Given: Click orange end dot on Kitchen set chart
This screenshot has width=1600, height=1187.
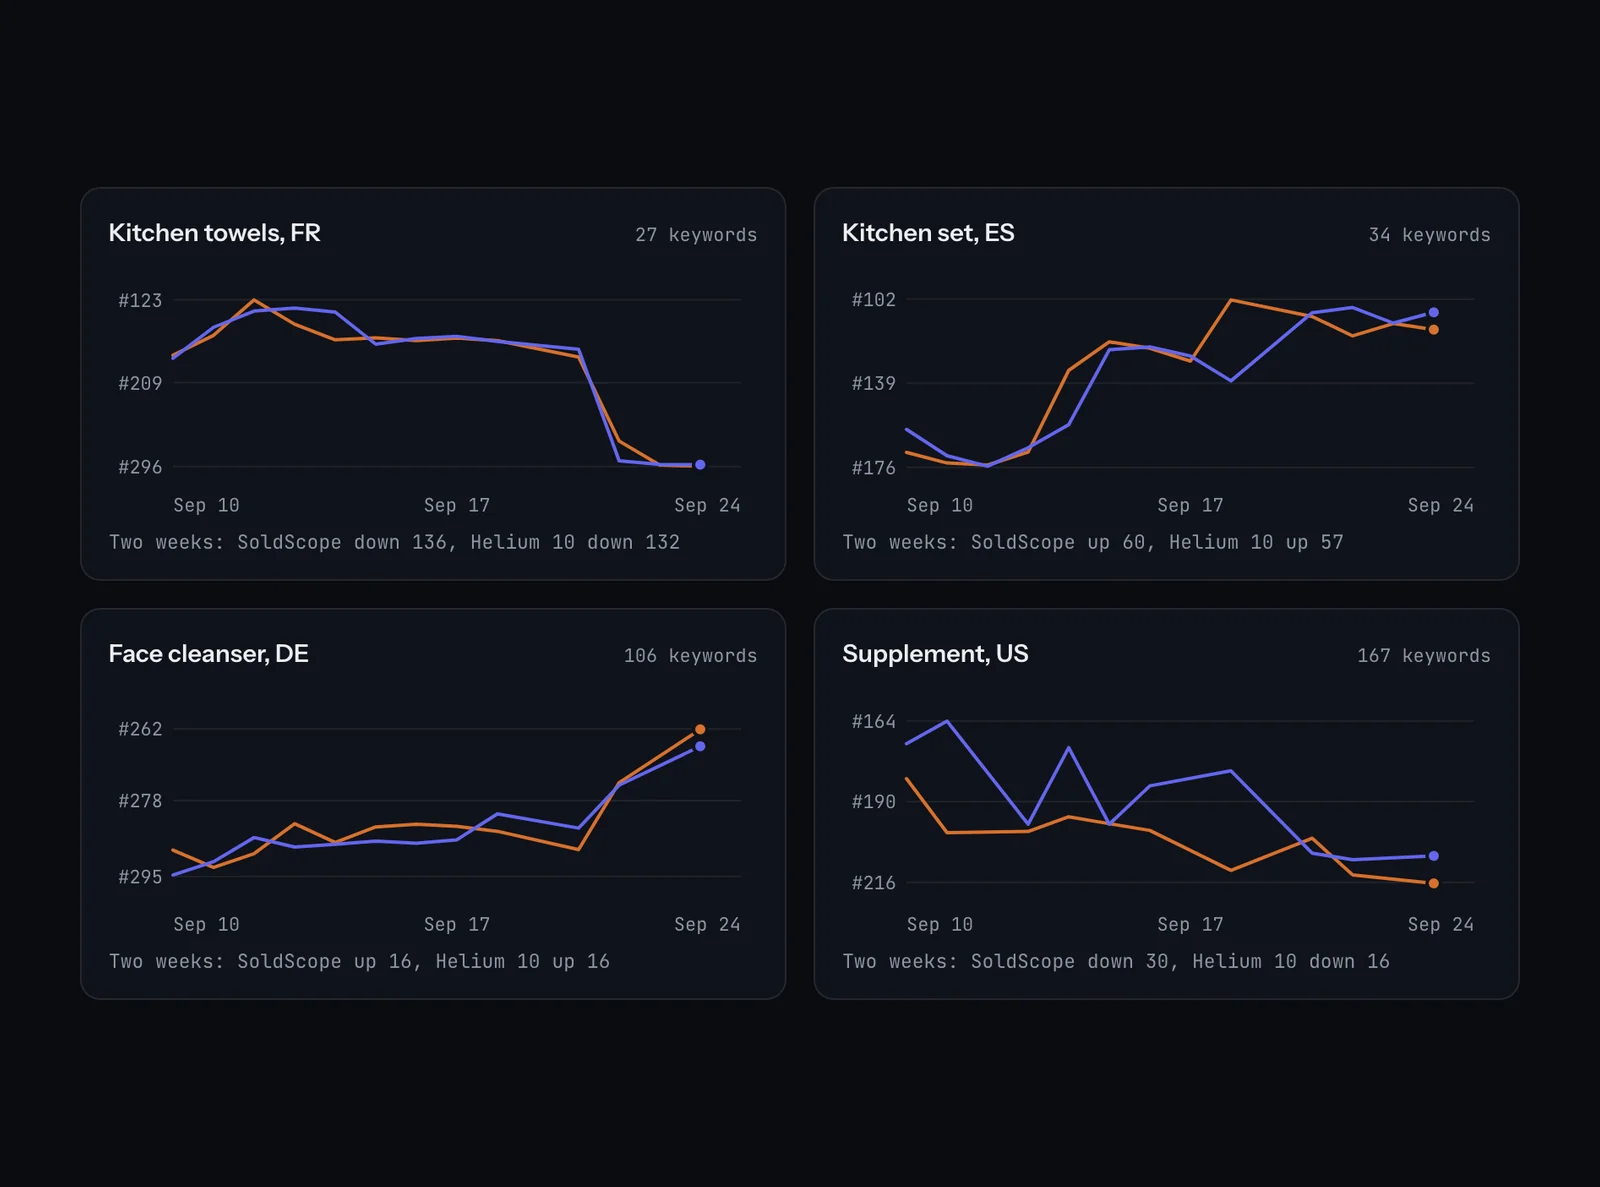Looking at the screenshot, I should (1433, 330).
